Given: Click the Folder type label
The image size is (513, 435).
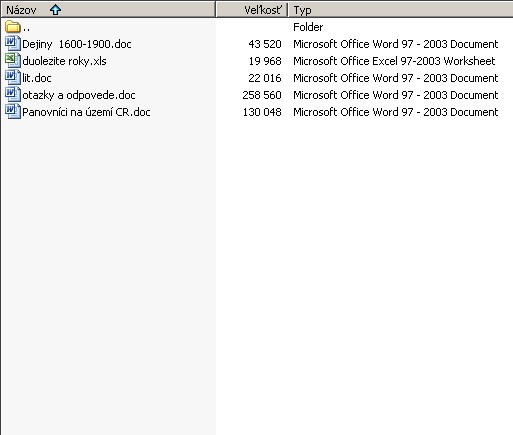Looking at the screenshot, I should pyautogui.click(x=308, y=27).
